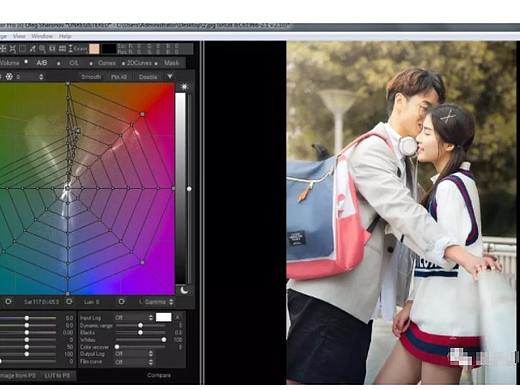Screen dimensions: 520x390
Task: Click the top edge grid control point
Action: (x=68, y=84)
